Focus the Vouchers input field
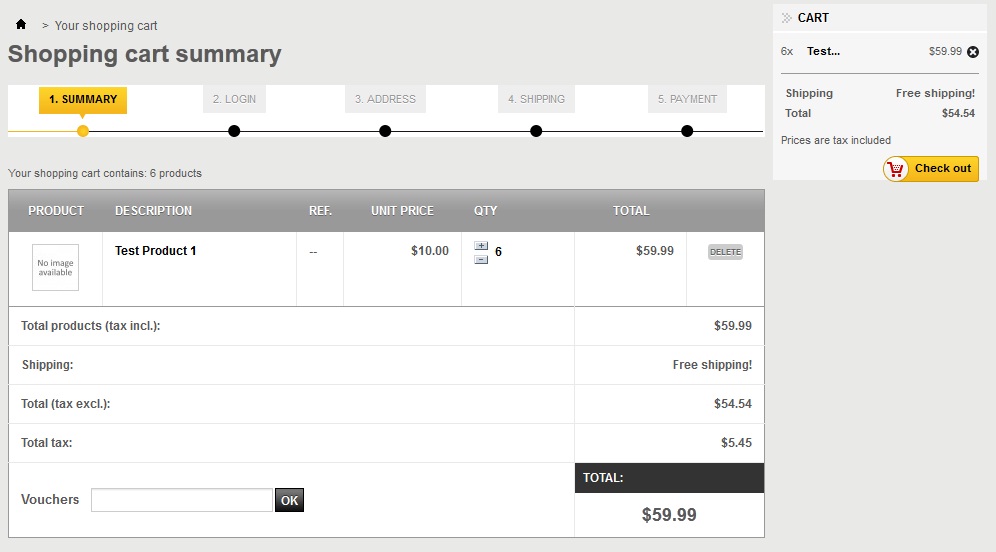The height and width of the screenshot is (552, 996). (x=181, y=500)
